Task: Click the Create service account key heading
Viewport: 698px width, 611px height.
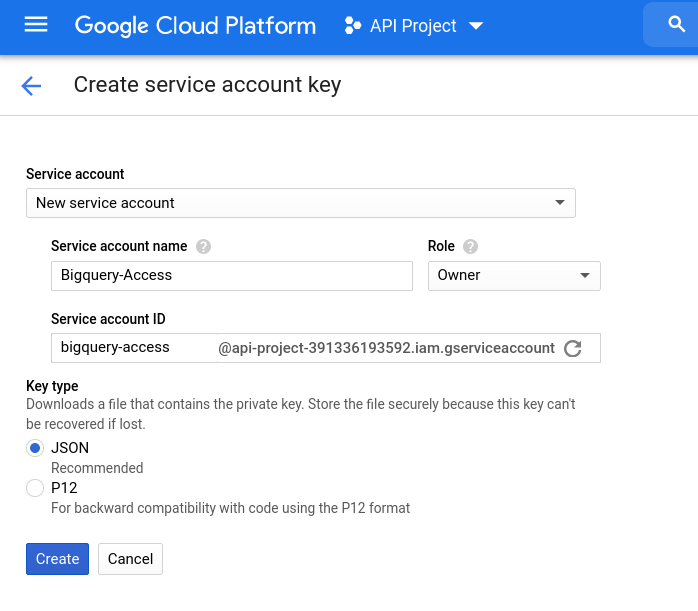Action: point(207,85)
